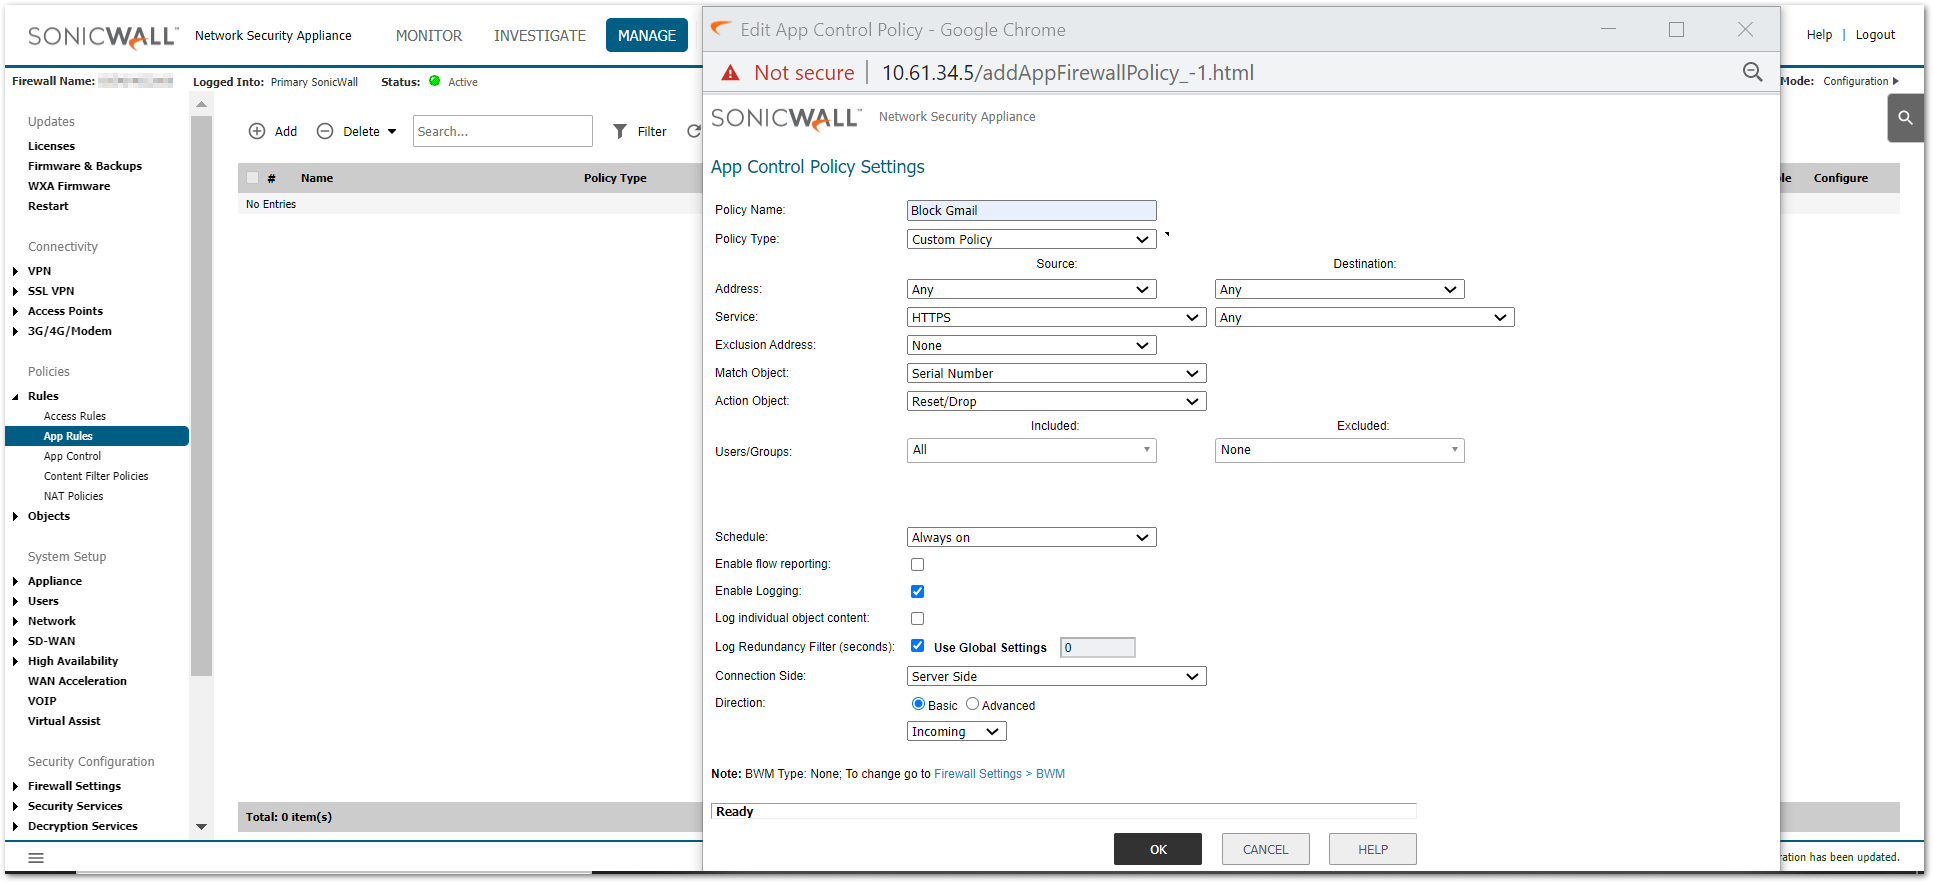1933x883 pixels.
Task: Select the MANAGE tab
Action: click(x=647, y=35)
